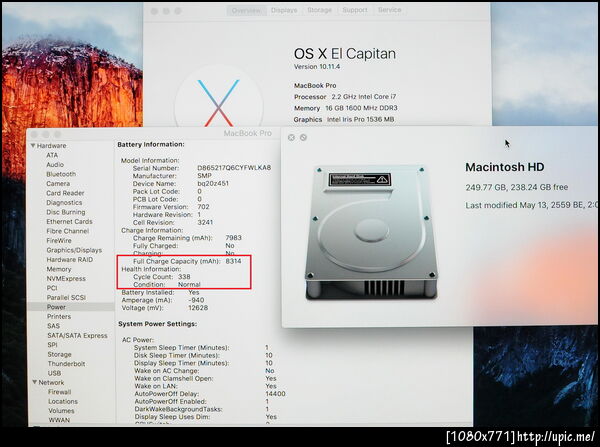Select SATA/SATA Express in the sidebar

click(x=77, y=335)
